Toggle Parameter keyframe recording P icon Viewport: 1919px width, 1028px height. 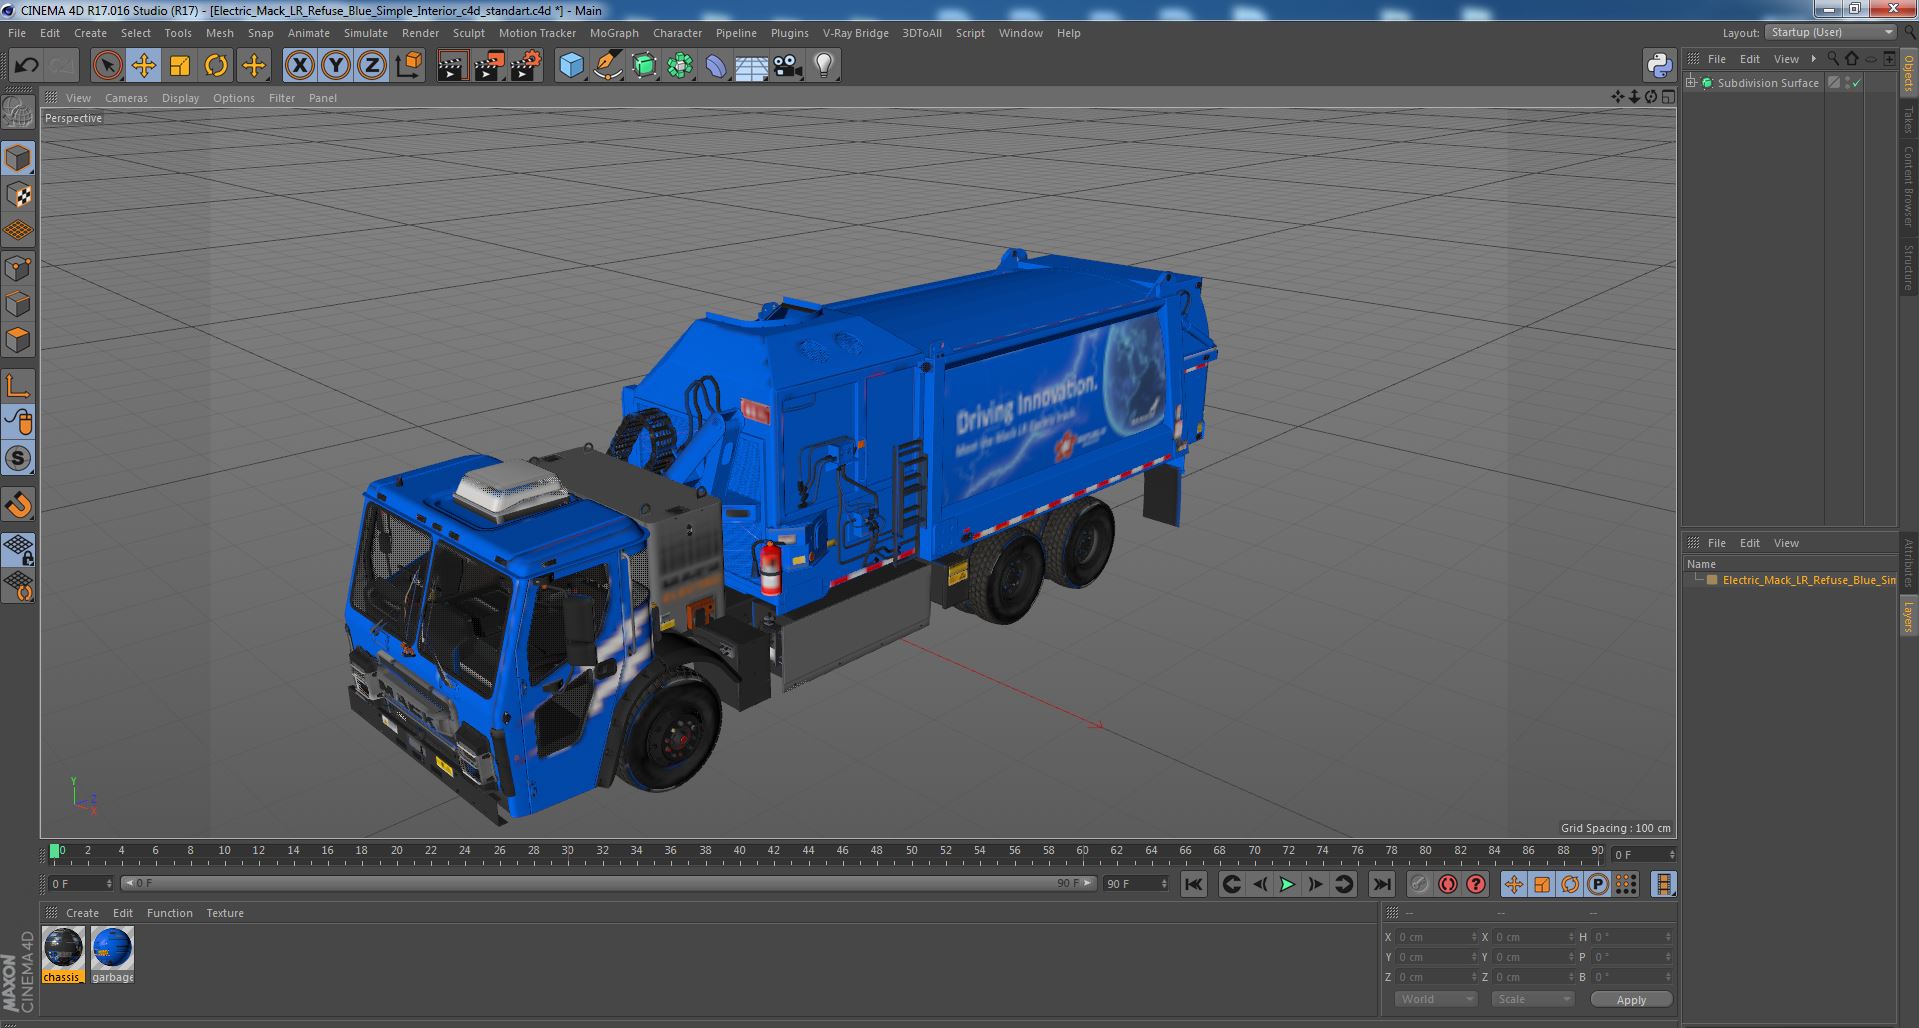point(1597,884)
